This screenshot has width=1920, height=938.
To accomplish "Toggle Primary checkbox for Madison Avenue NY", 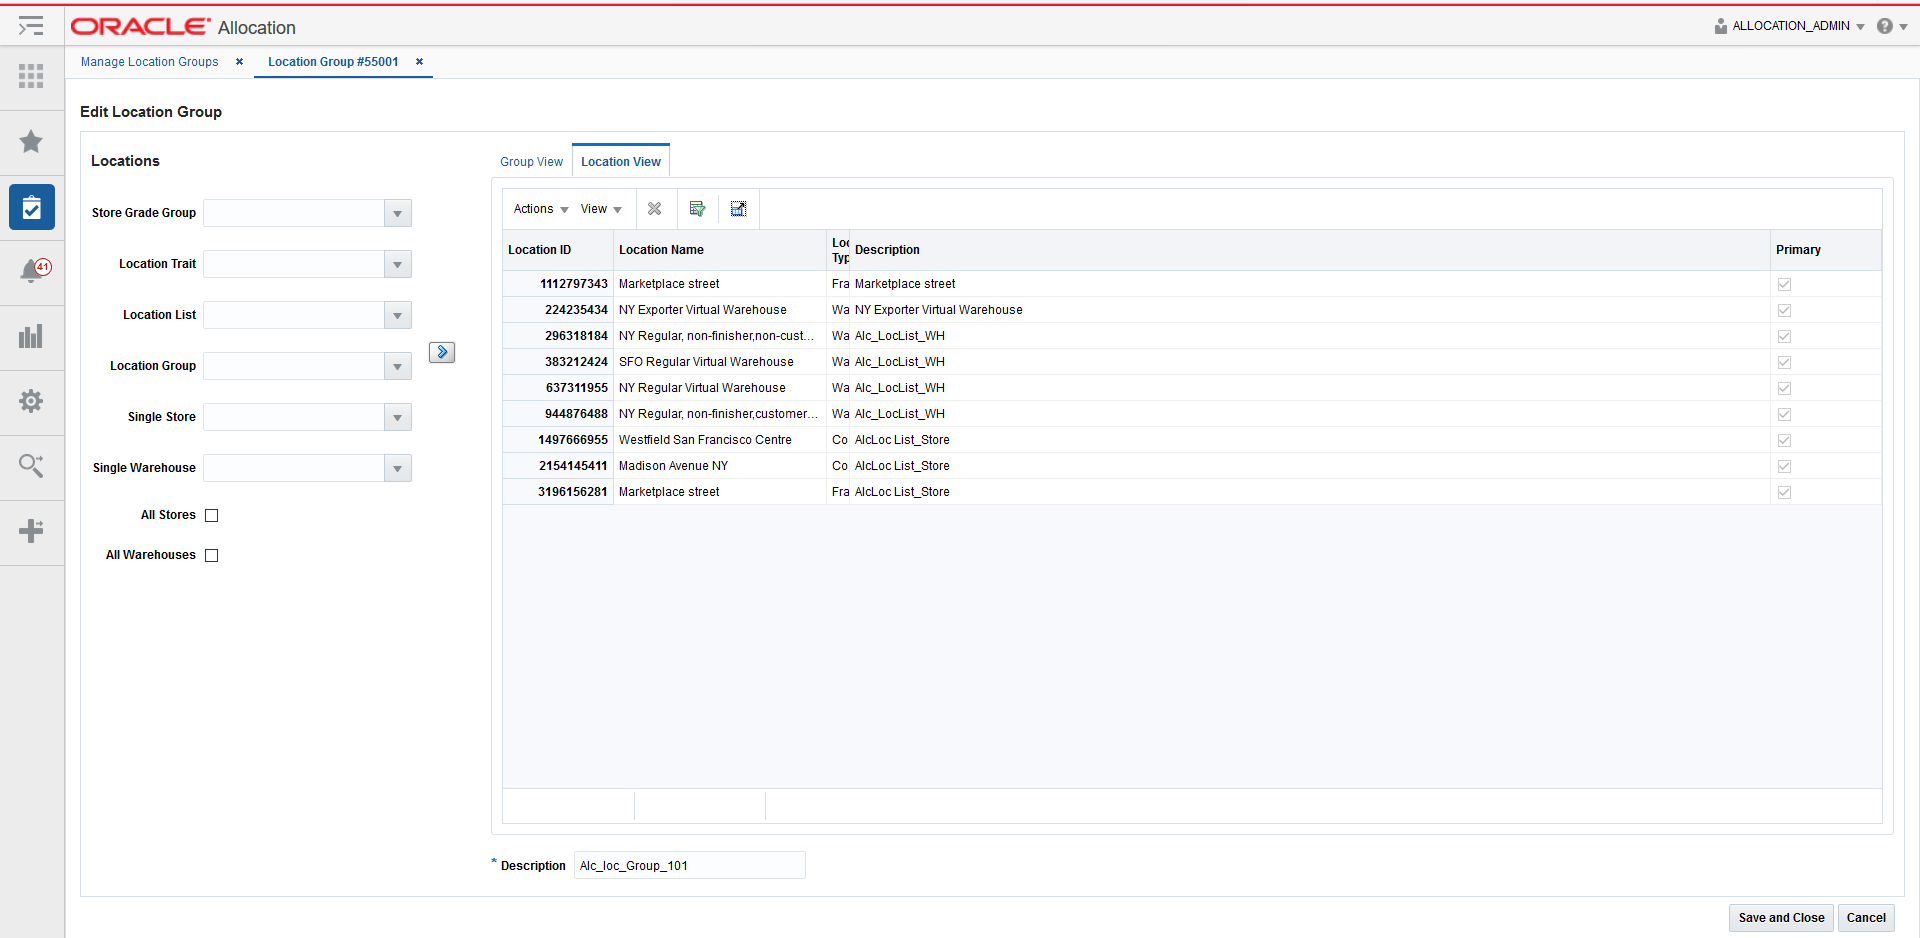I will coord(1784,466).
